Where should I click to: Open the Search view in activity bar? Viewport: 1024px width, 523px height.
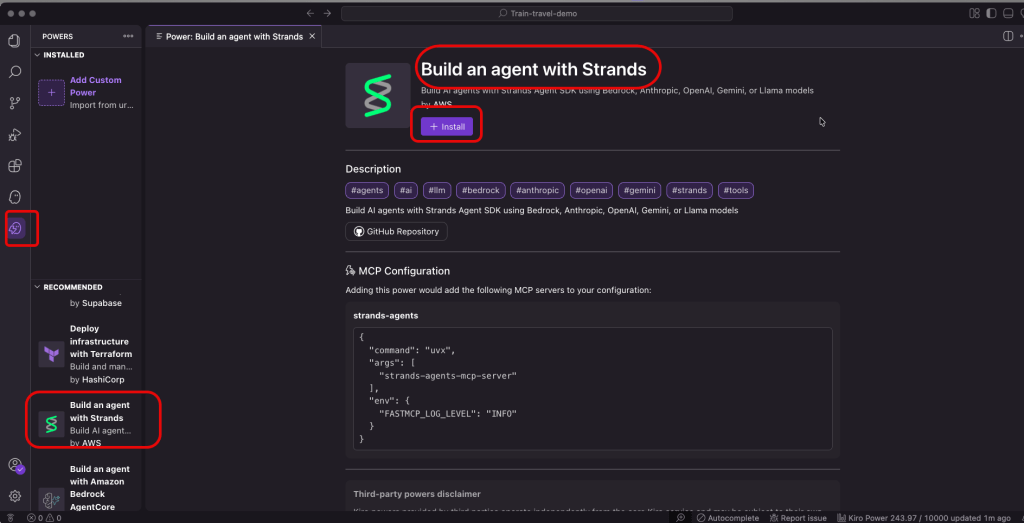[15, 72]
